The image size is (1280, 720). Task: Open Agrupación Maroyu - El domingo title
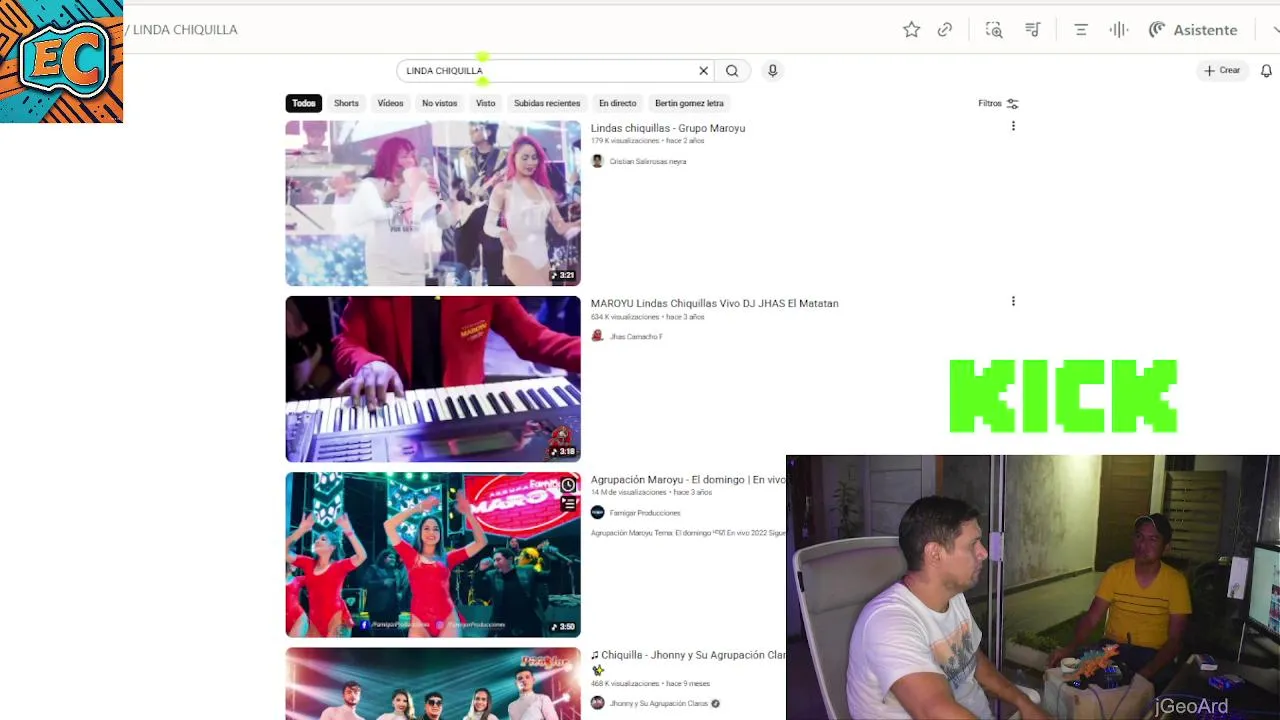[x=688, y=480]
